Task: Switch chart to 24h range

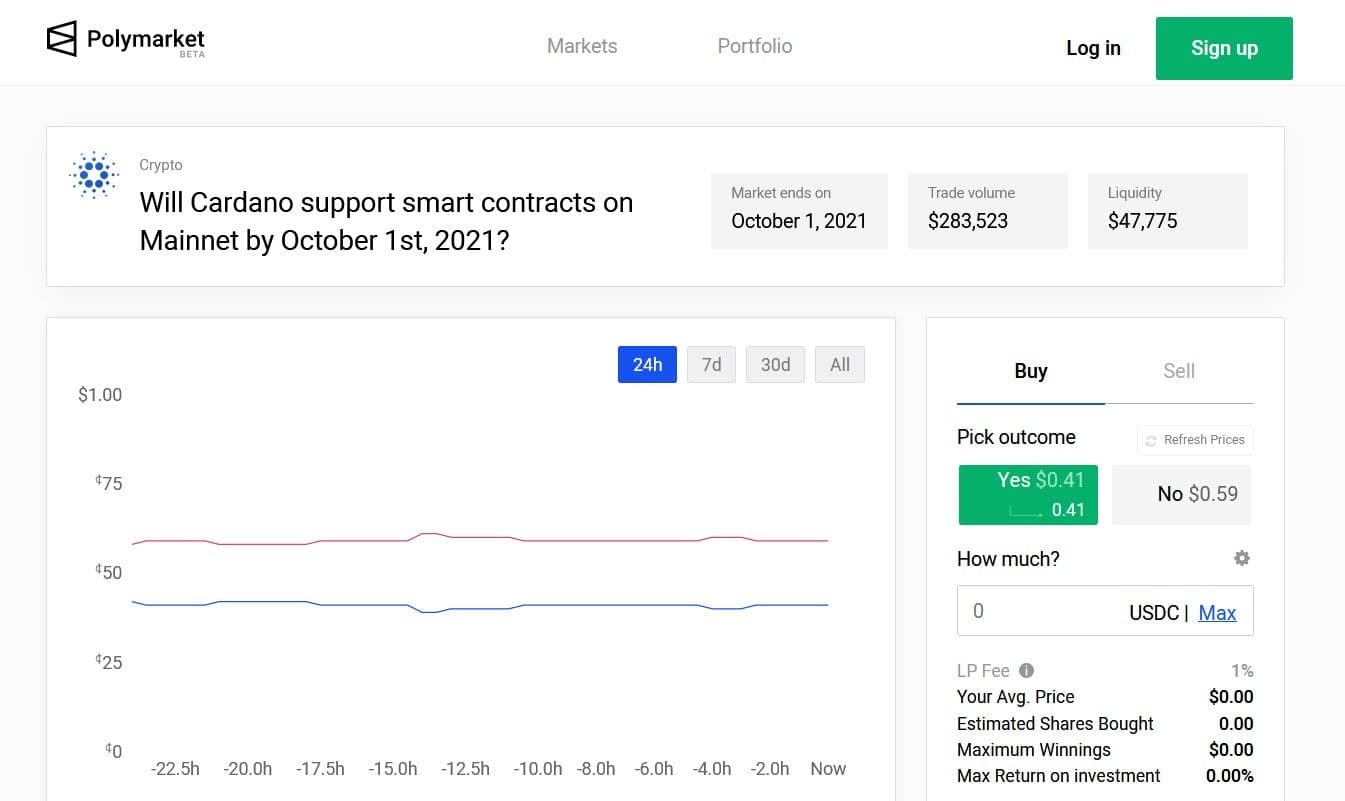Action: pyautogui.click(x=647, y=365)
